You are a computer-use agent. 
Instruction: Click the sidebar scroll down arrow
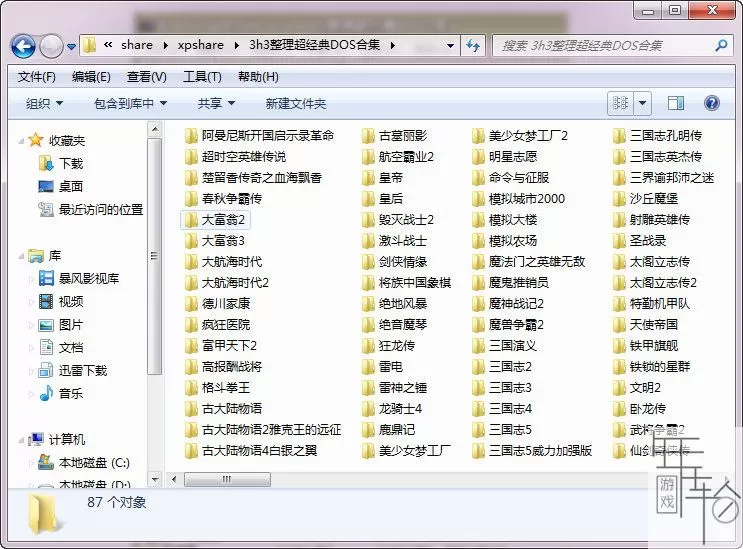(154, 479)
